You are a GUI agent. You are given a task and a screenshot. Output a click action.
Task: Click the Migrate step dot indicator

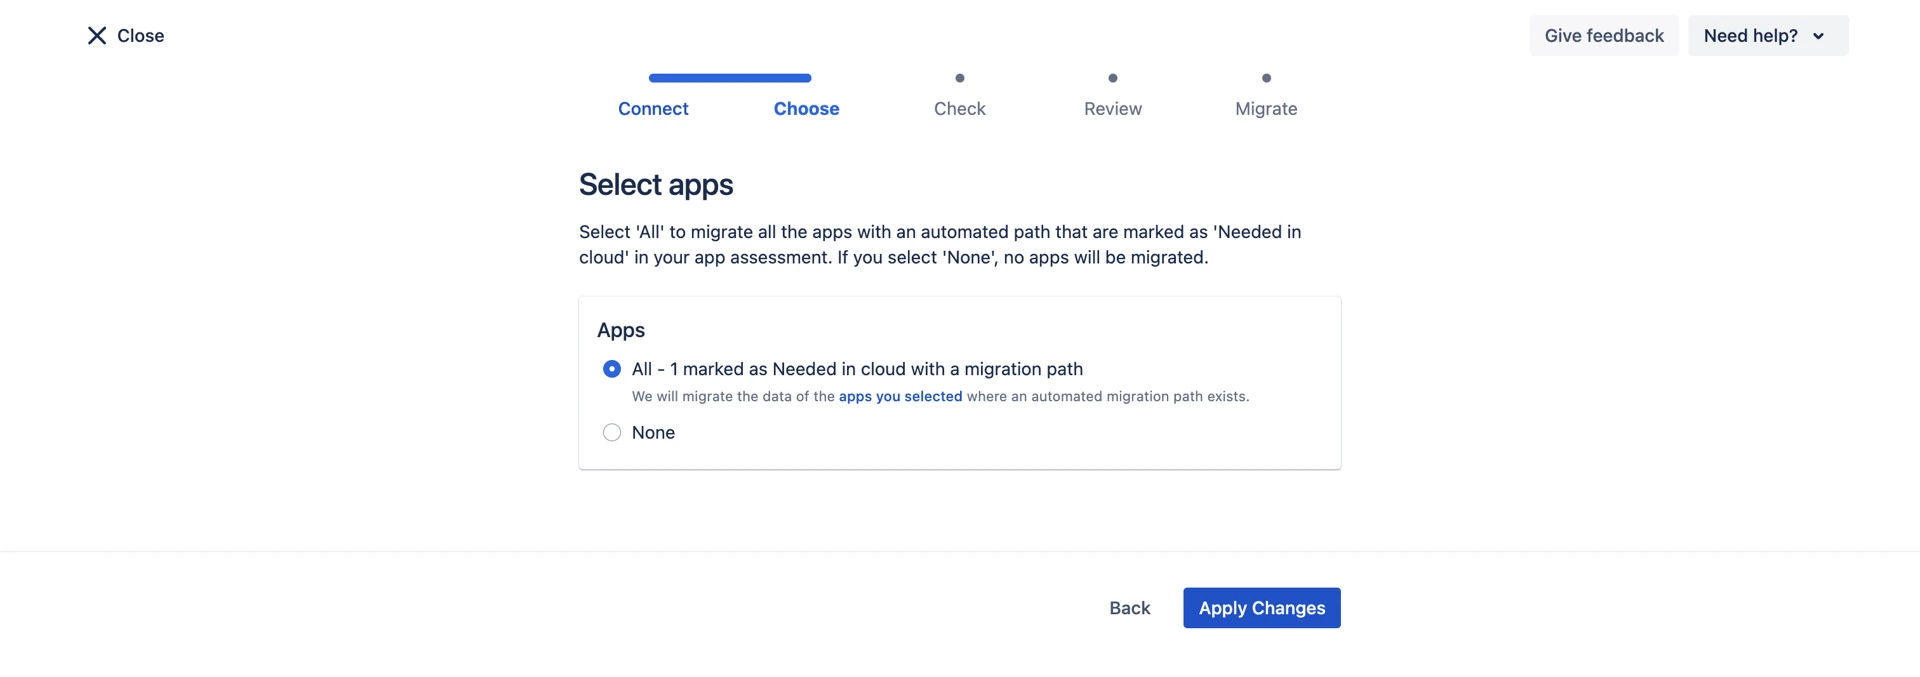pyautogui.click(x=1266, y=78)
